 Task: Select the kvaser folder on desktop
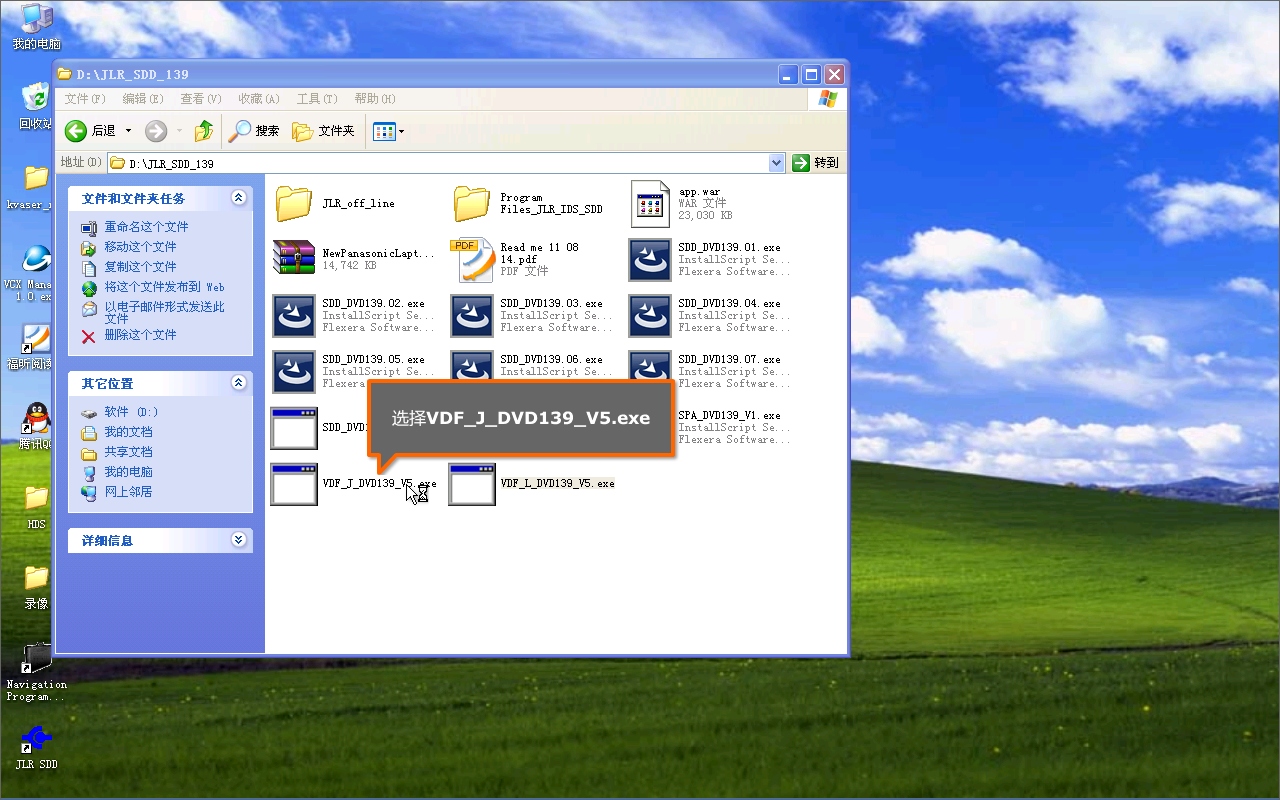(36, 178)
